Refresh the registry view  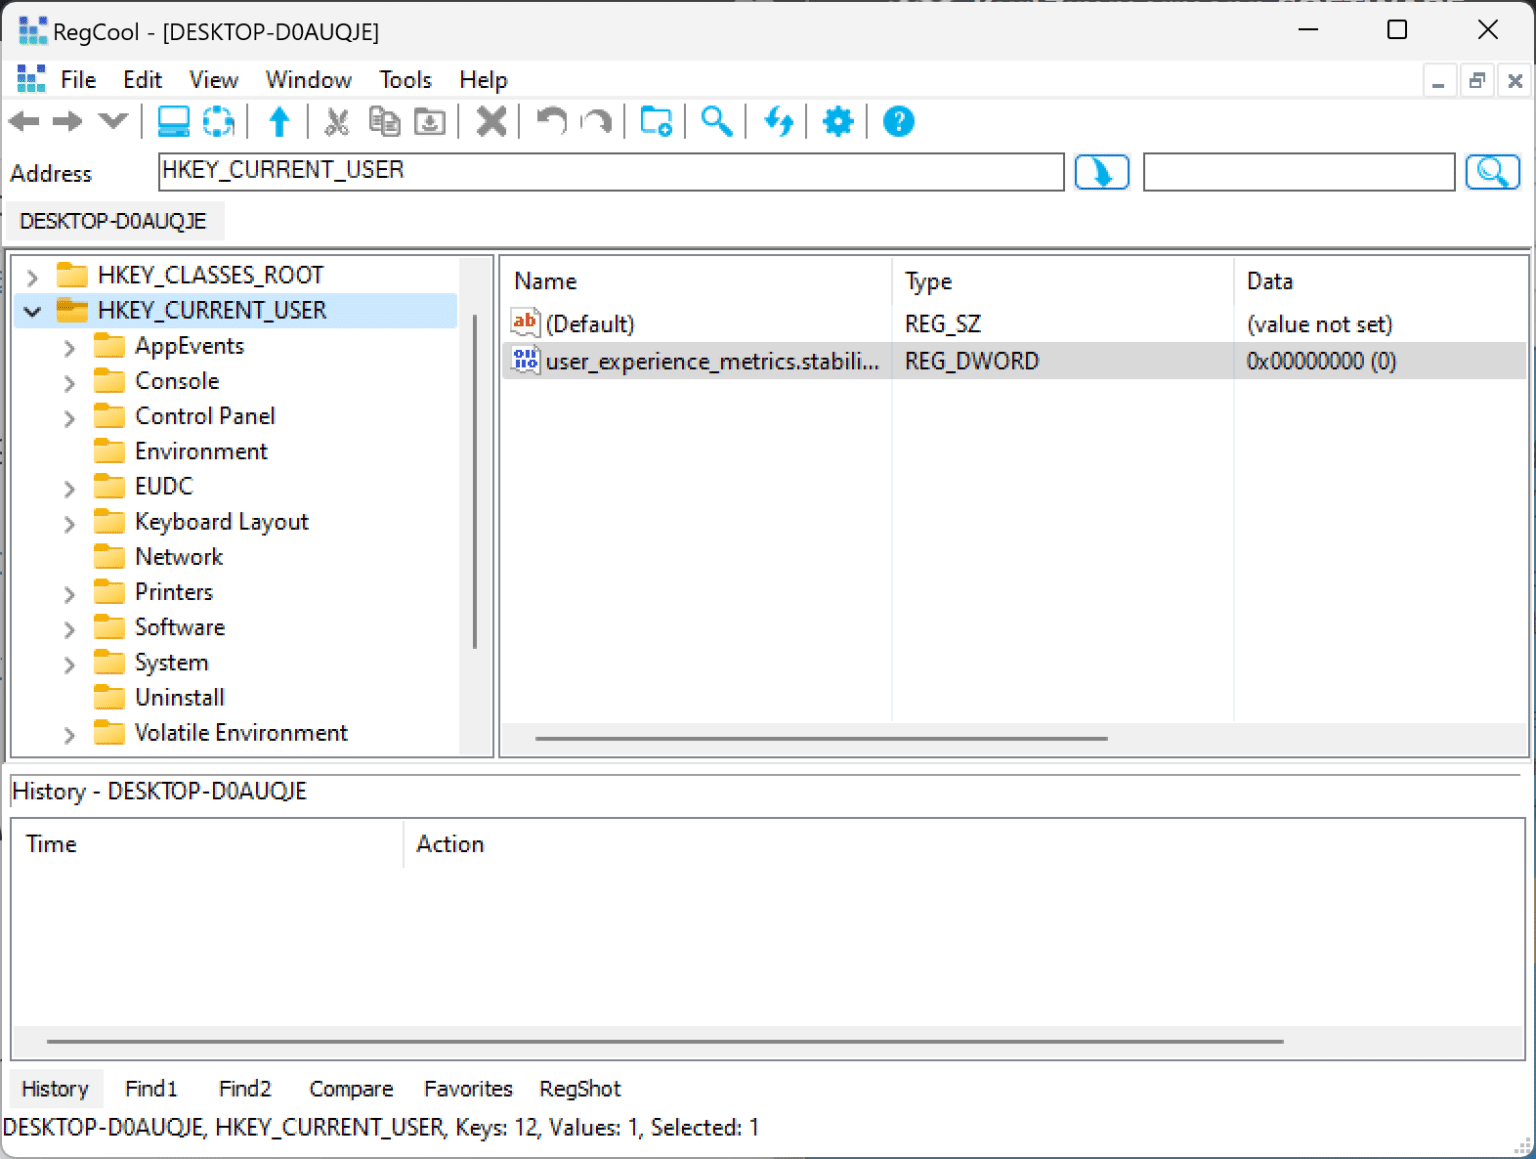pos(779,121)
